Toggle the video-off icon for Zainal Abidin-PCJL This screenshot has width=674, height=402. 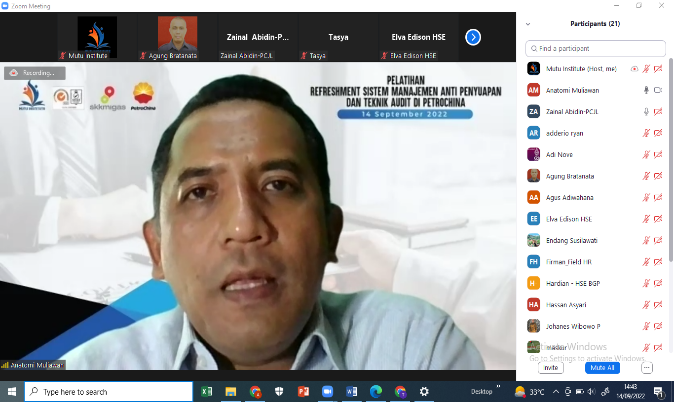(x=659, y=111)
